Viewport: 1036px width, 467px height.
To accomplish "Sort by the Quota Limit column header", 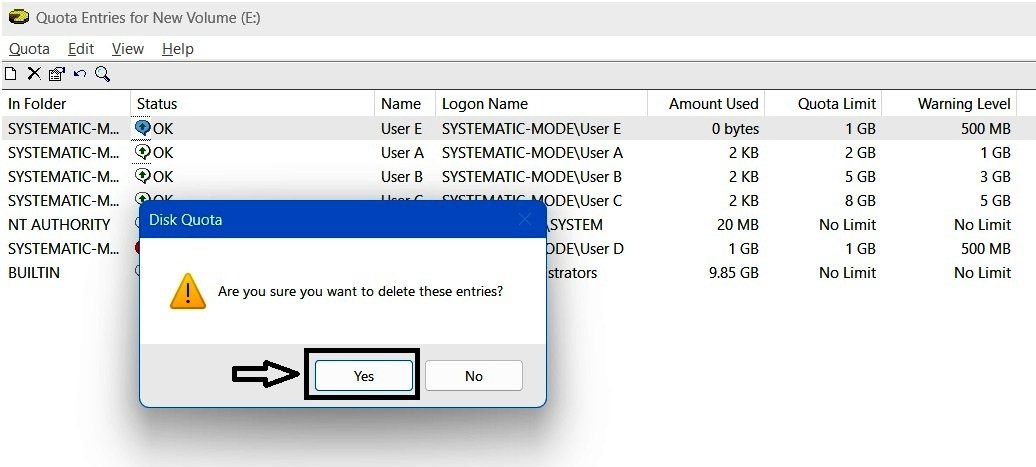I will [x=823, y=104].
